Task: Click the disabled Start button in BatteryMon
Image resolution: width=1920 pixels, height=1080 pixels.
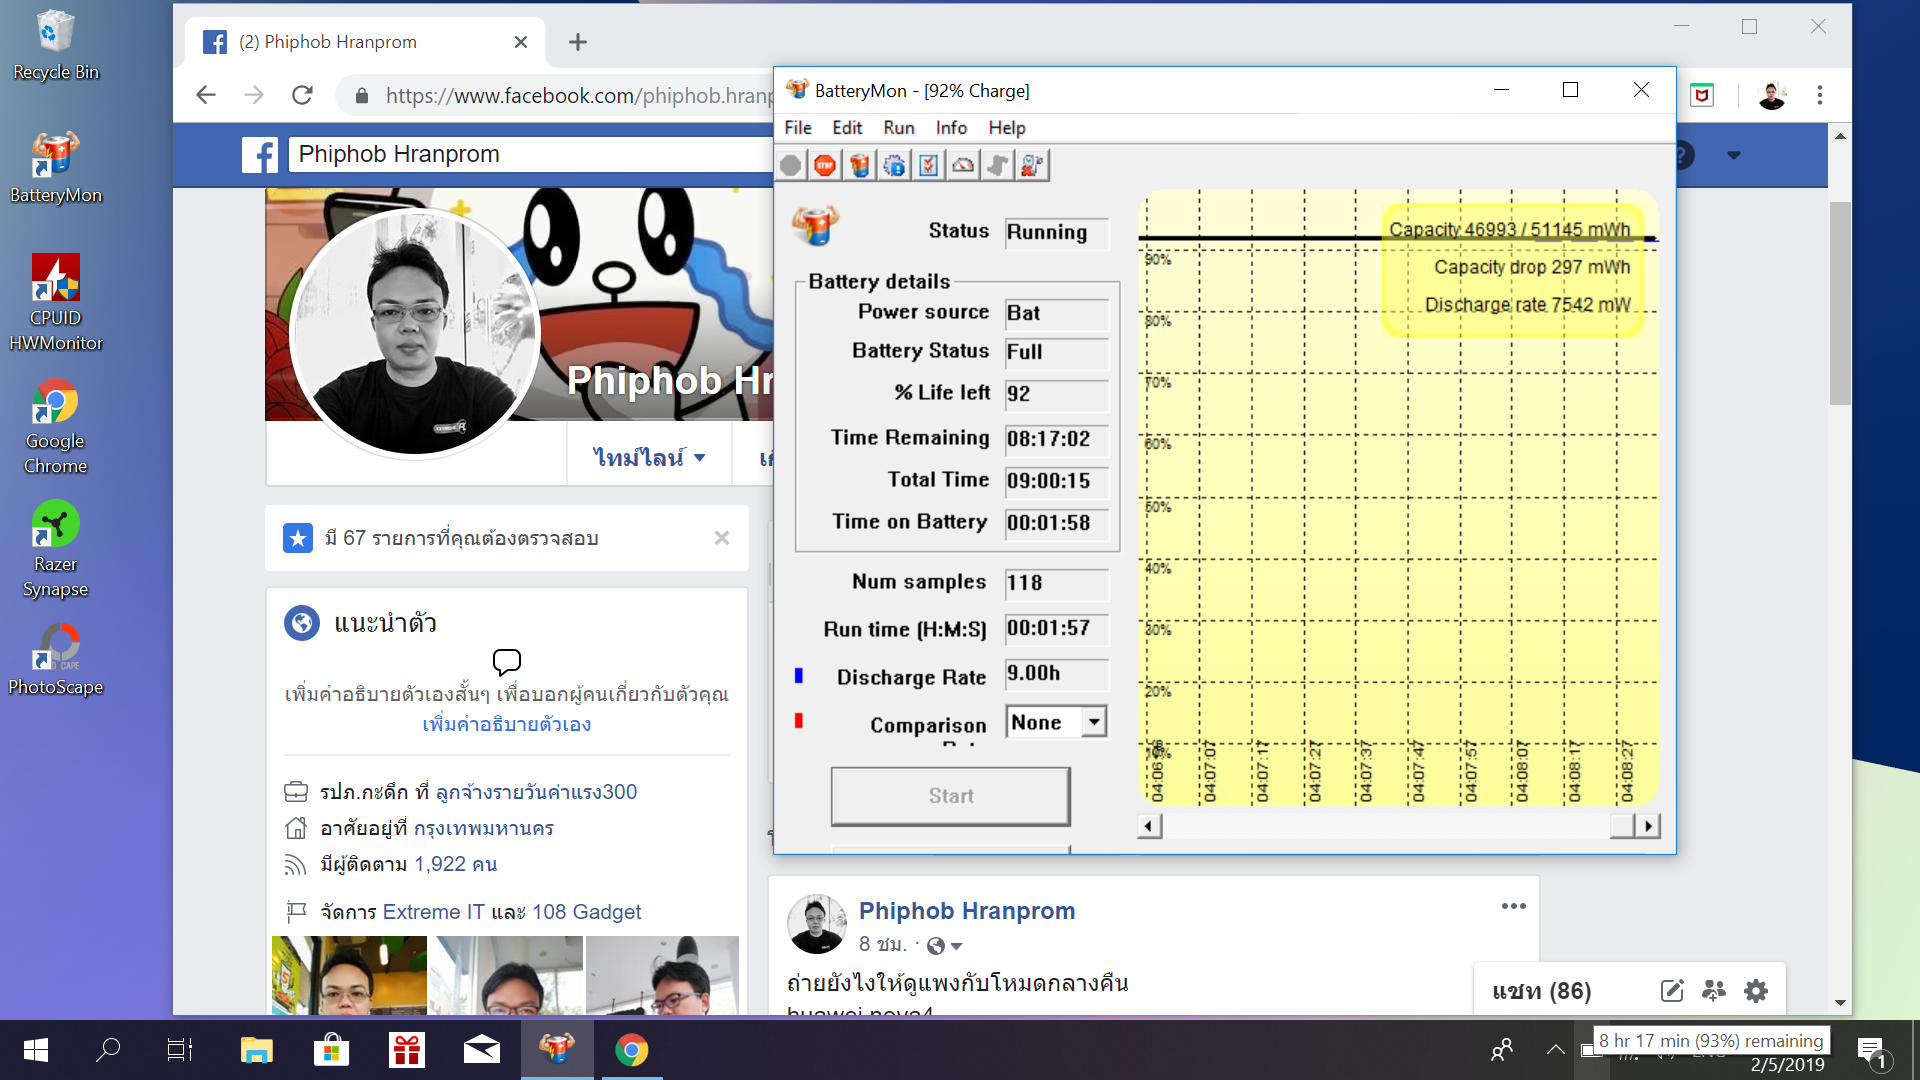Action: point(951,796)
